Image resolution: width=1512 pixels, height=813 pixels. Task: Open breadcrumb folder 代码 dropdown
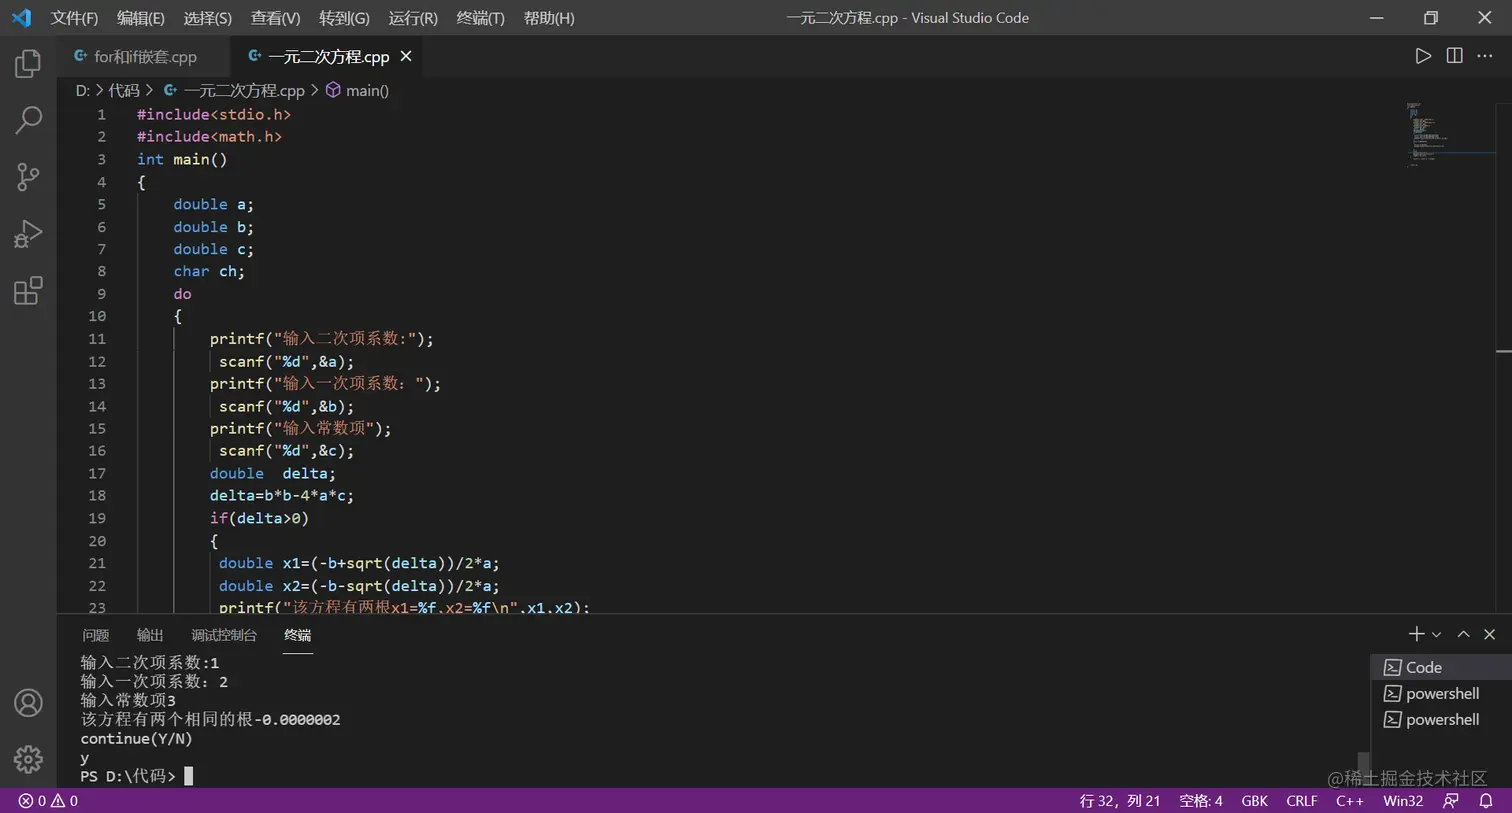(x=125, y=90)
